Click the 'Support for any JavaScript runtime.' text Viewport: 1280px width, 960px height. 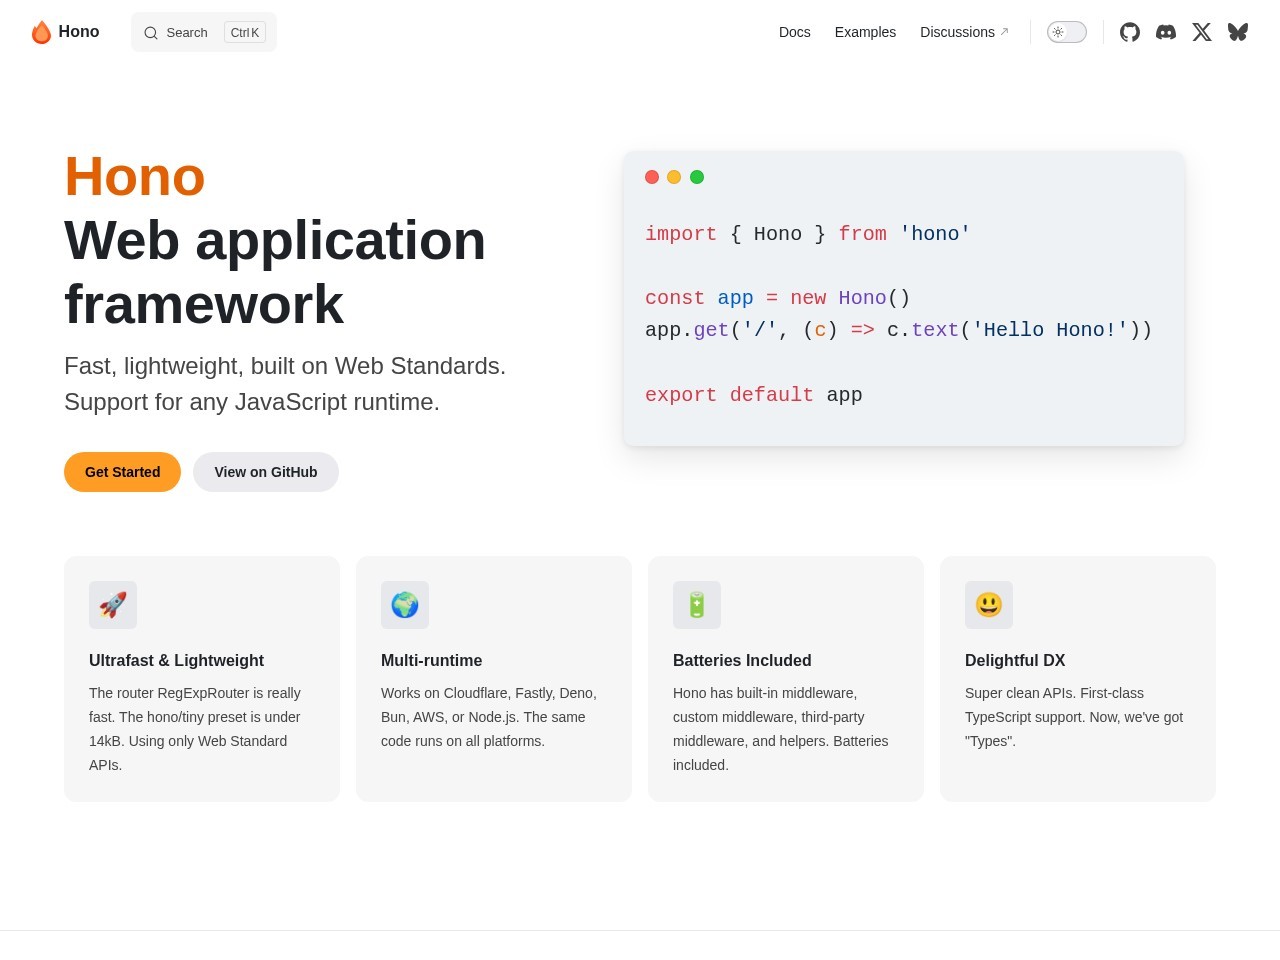252,402
